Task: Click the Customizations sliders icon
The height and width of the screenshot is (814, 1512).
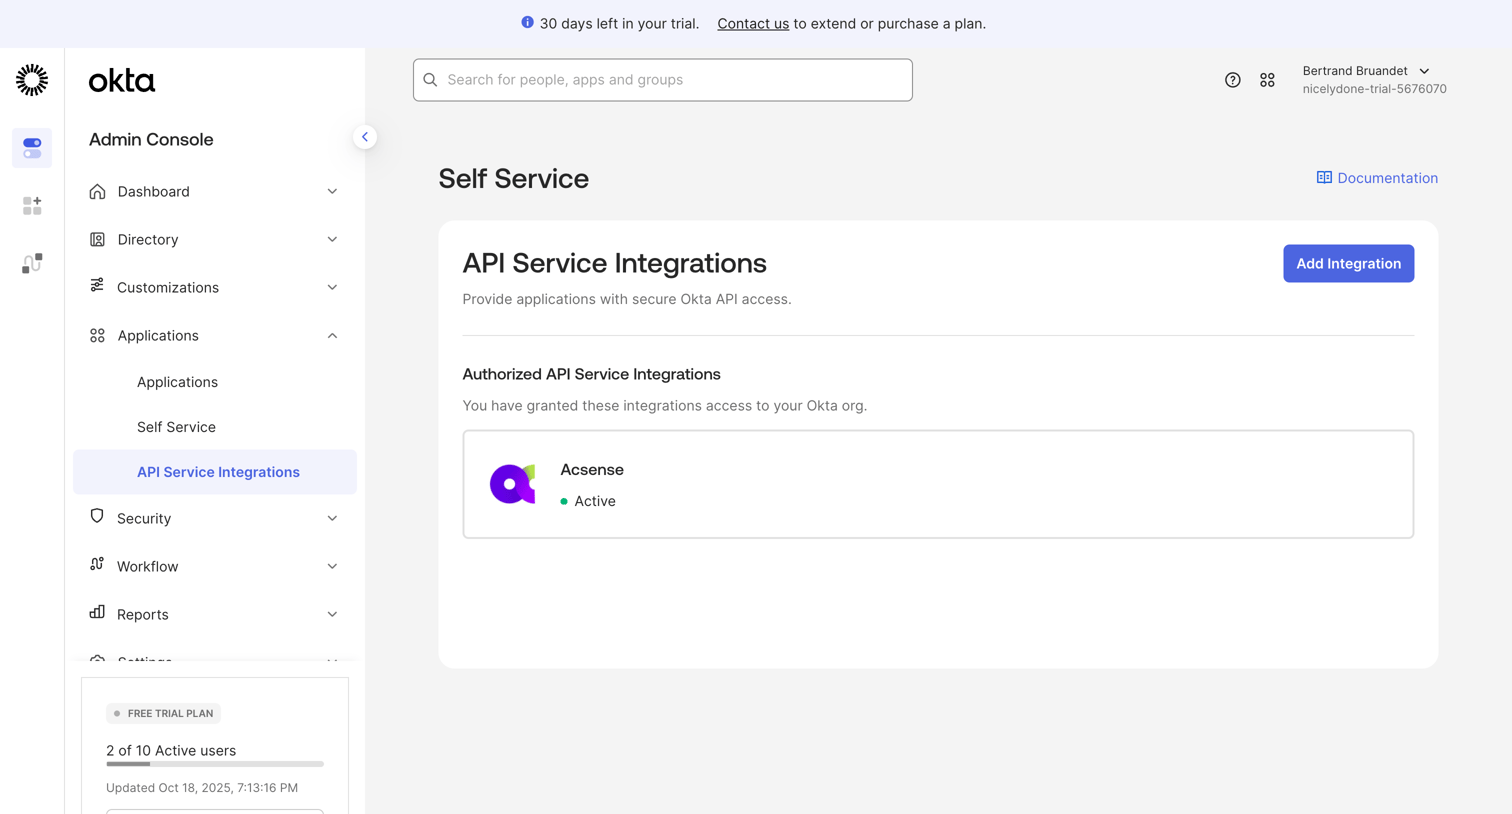Action: (97, 286)
